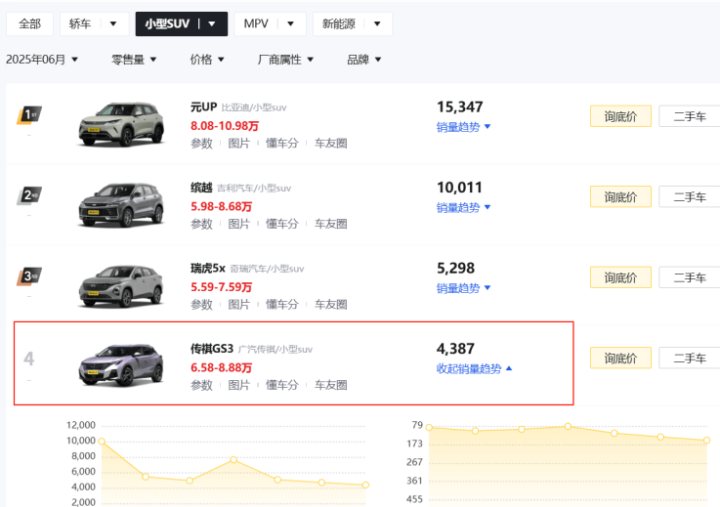Screen dimensions: 720x507
Task: Open 车友圈 for 传祺GS3
Action: click(x=331, y=385)
